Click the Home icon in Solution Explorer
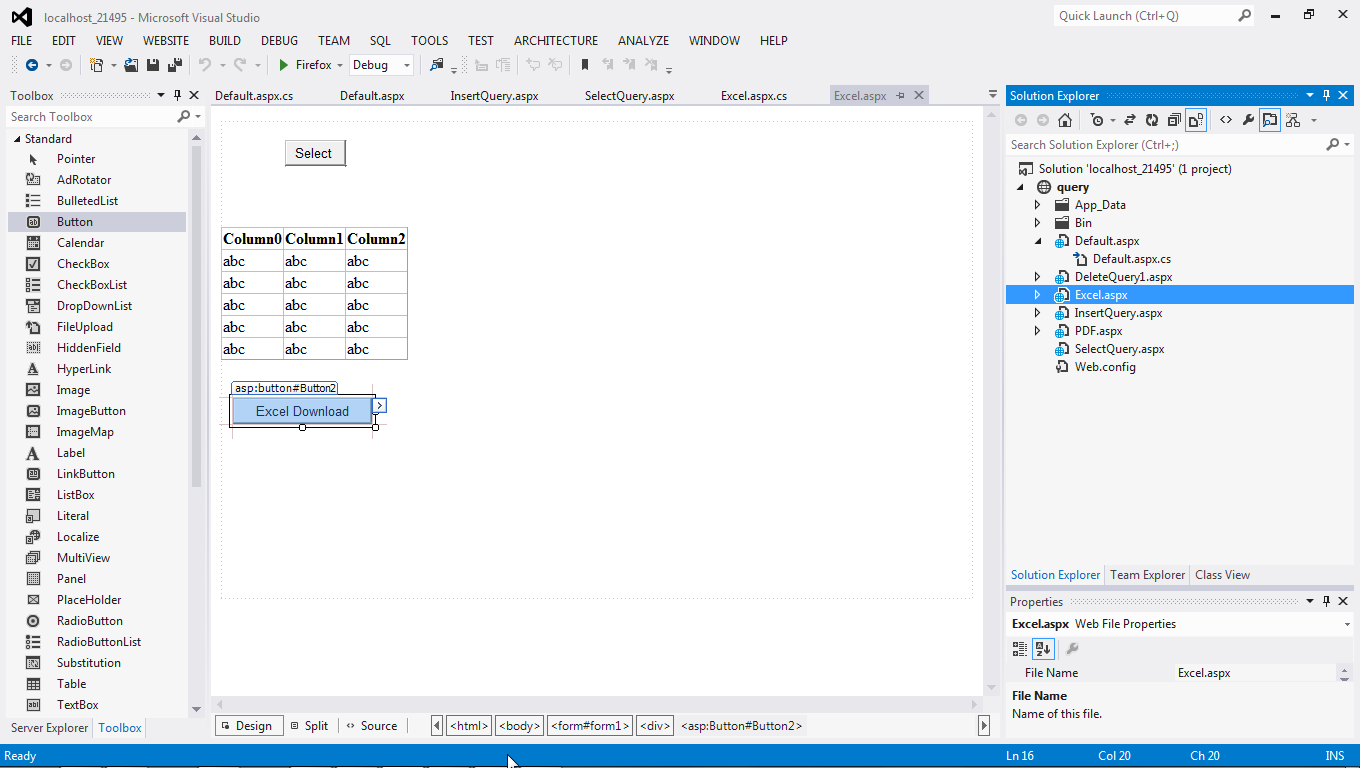The image size is (1360, 768). tap(1067, 120)
